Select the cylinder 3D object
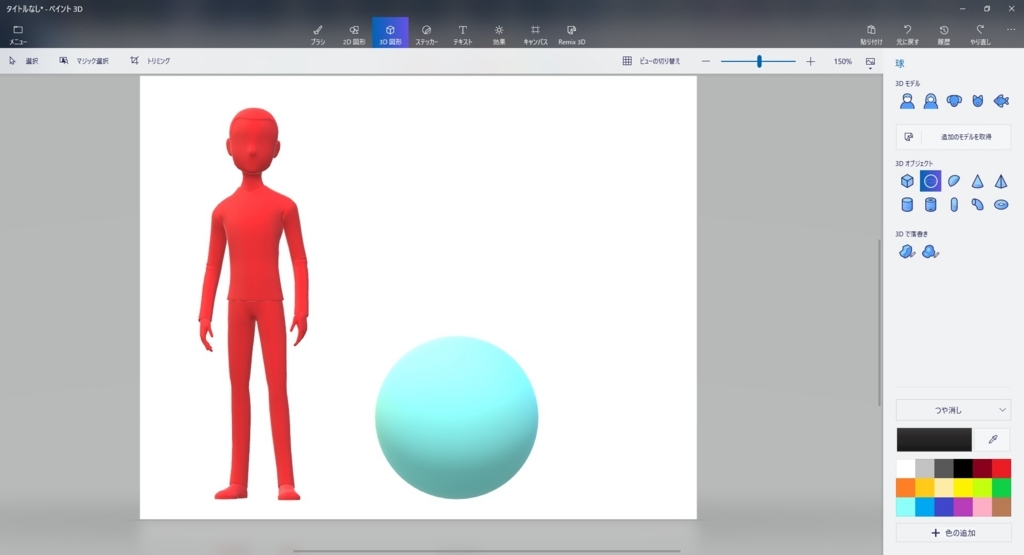1024x555 pixels. coord(907,205)
